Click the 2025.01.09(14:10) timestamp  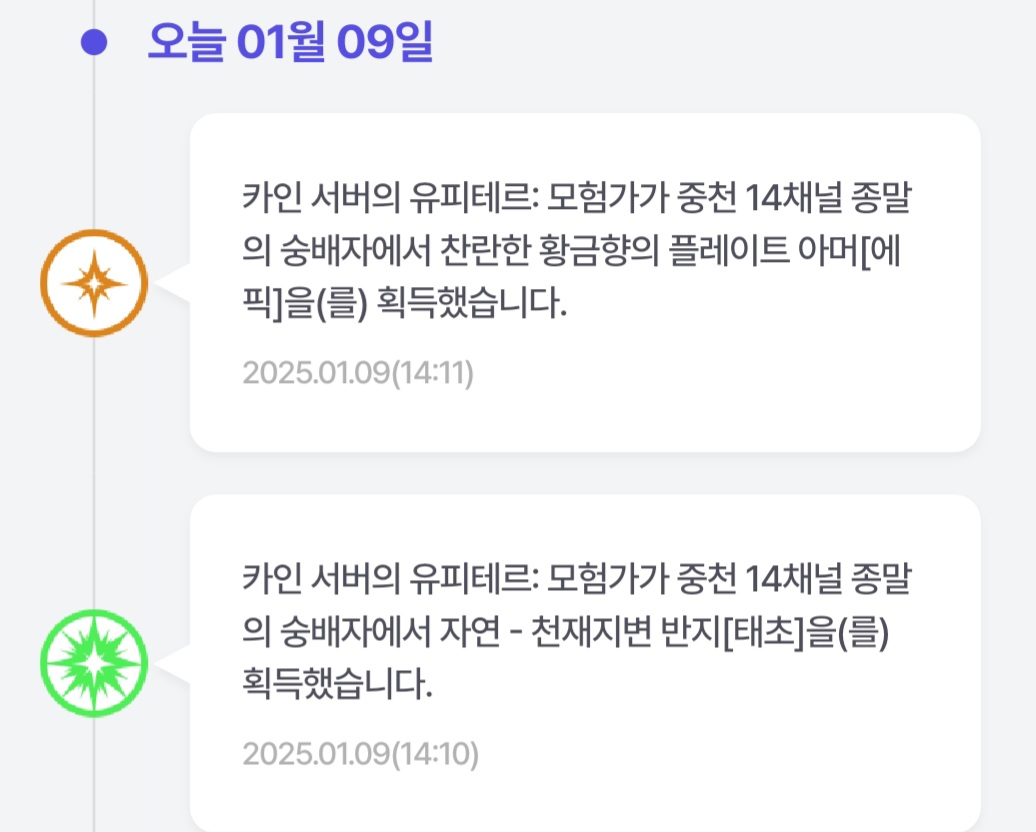tap(360, 753)
